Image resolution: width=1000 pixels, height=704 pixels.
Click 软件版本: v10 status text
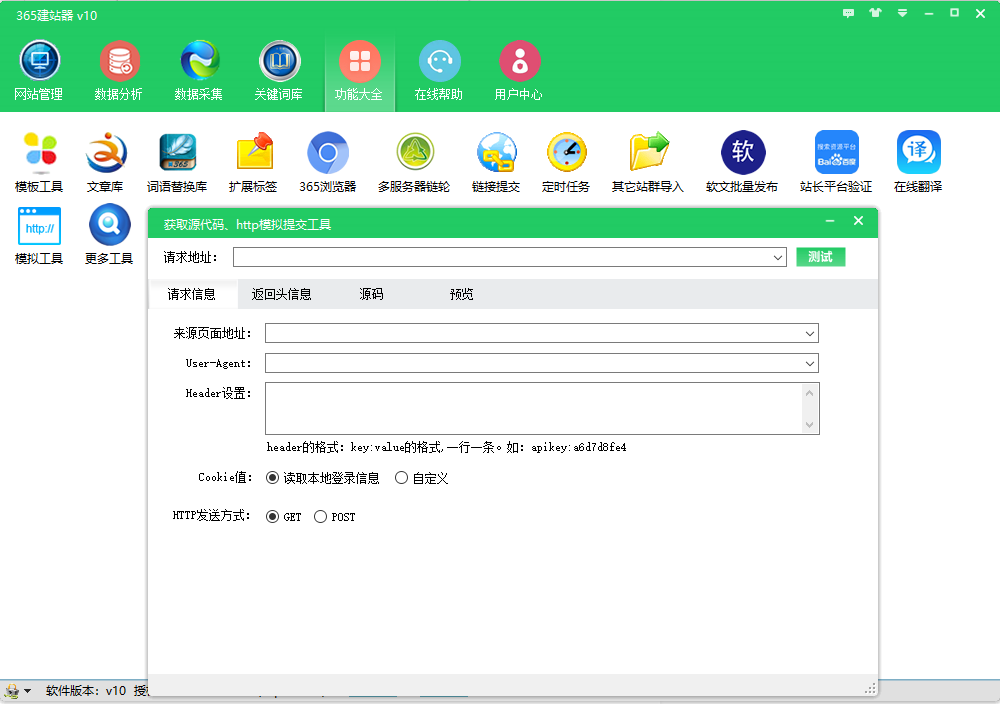click(86, 691)
